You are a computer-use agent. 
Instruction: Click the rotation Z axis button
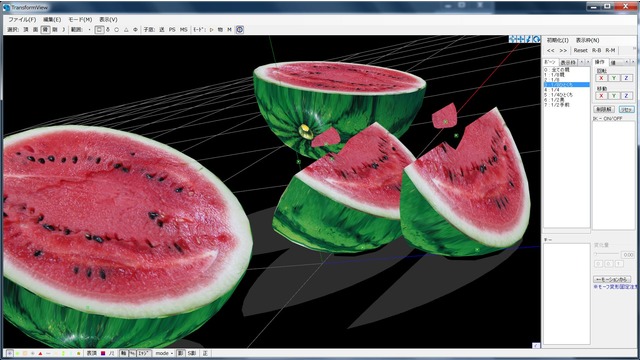pyautogui.click(x=627, y=78)
